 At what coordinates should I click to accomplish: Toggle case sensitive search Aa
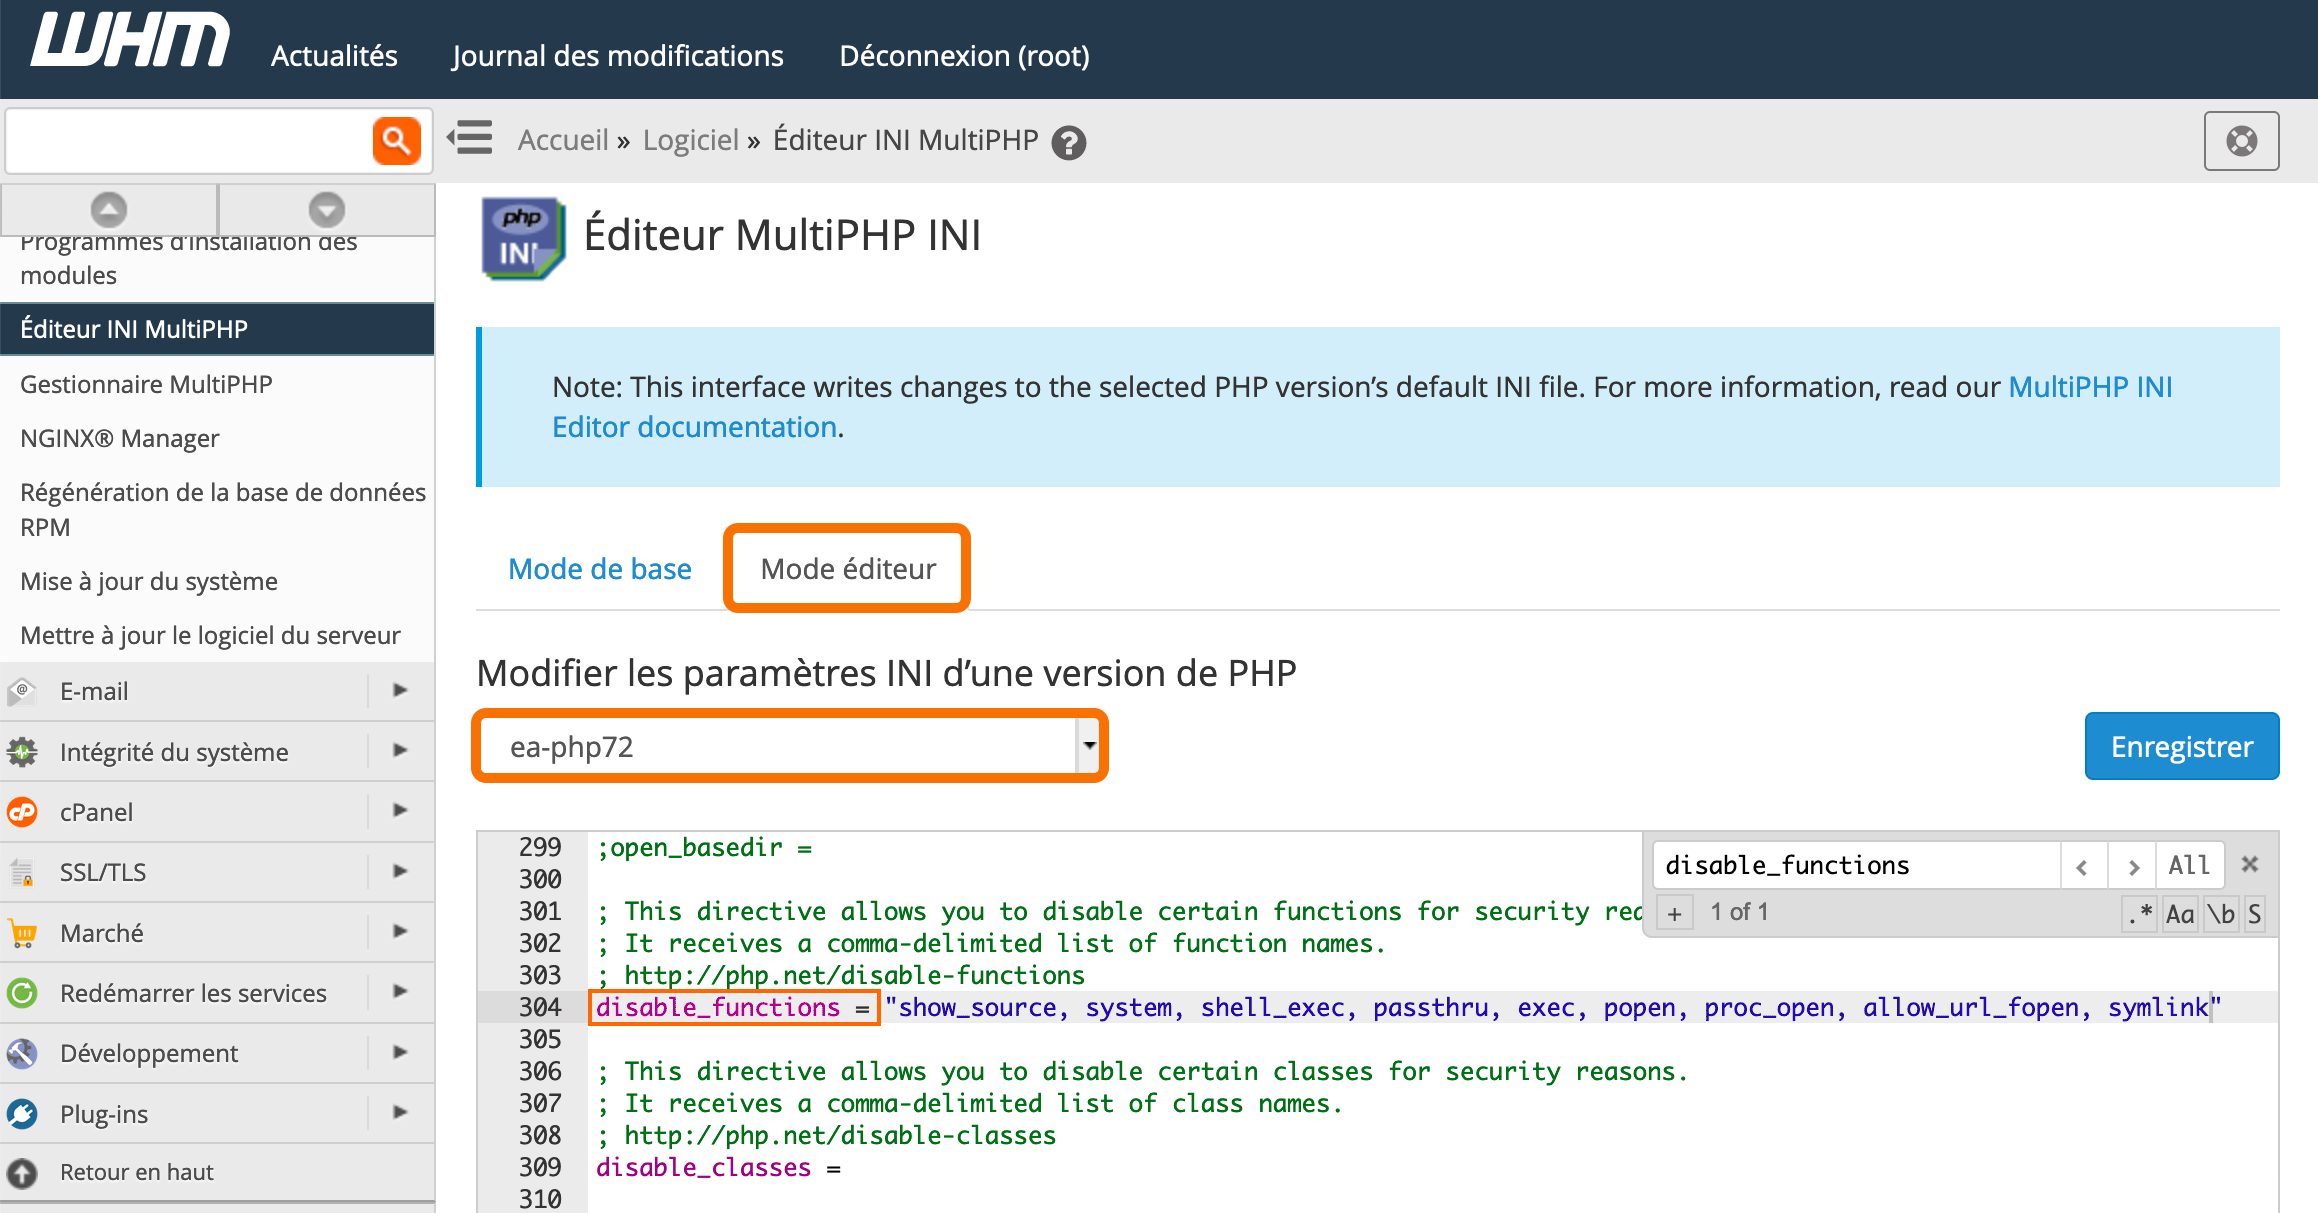[2180, 913]
